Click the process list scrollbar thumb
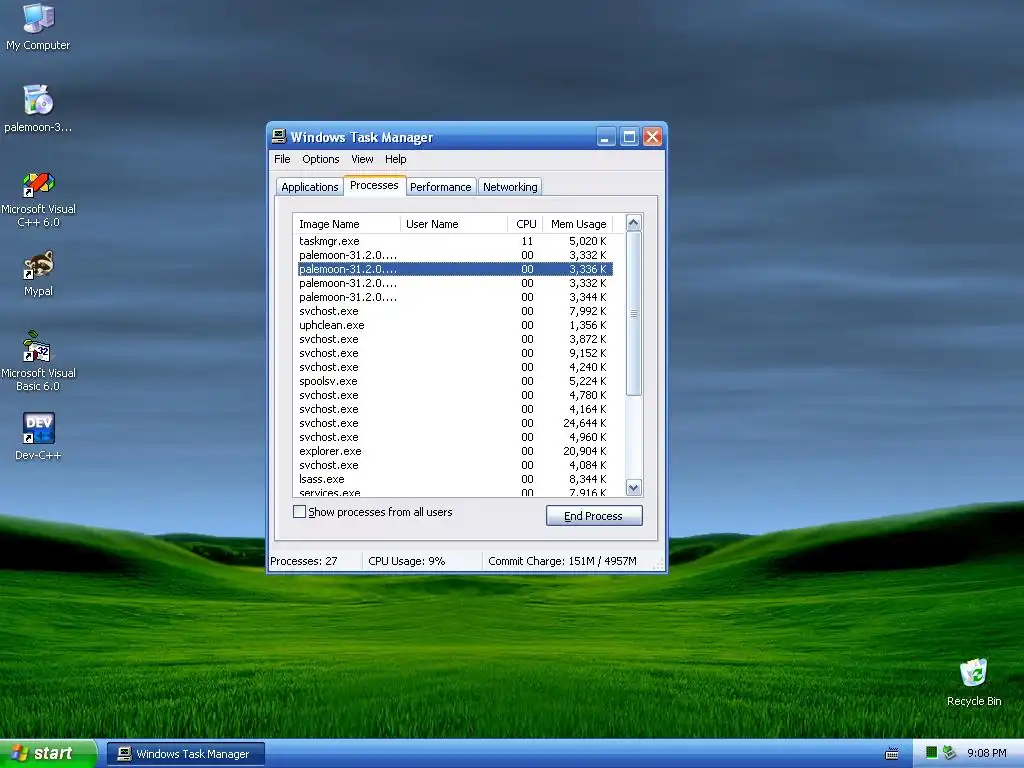The image size is (1024, 768). click(x=633, y=313)
